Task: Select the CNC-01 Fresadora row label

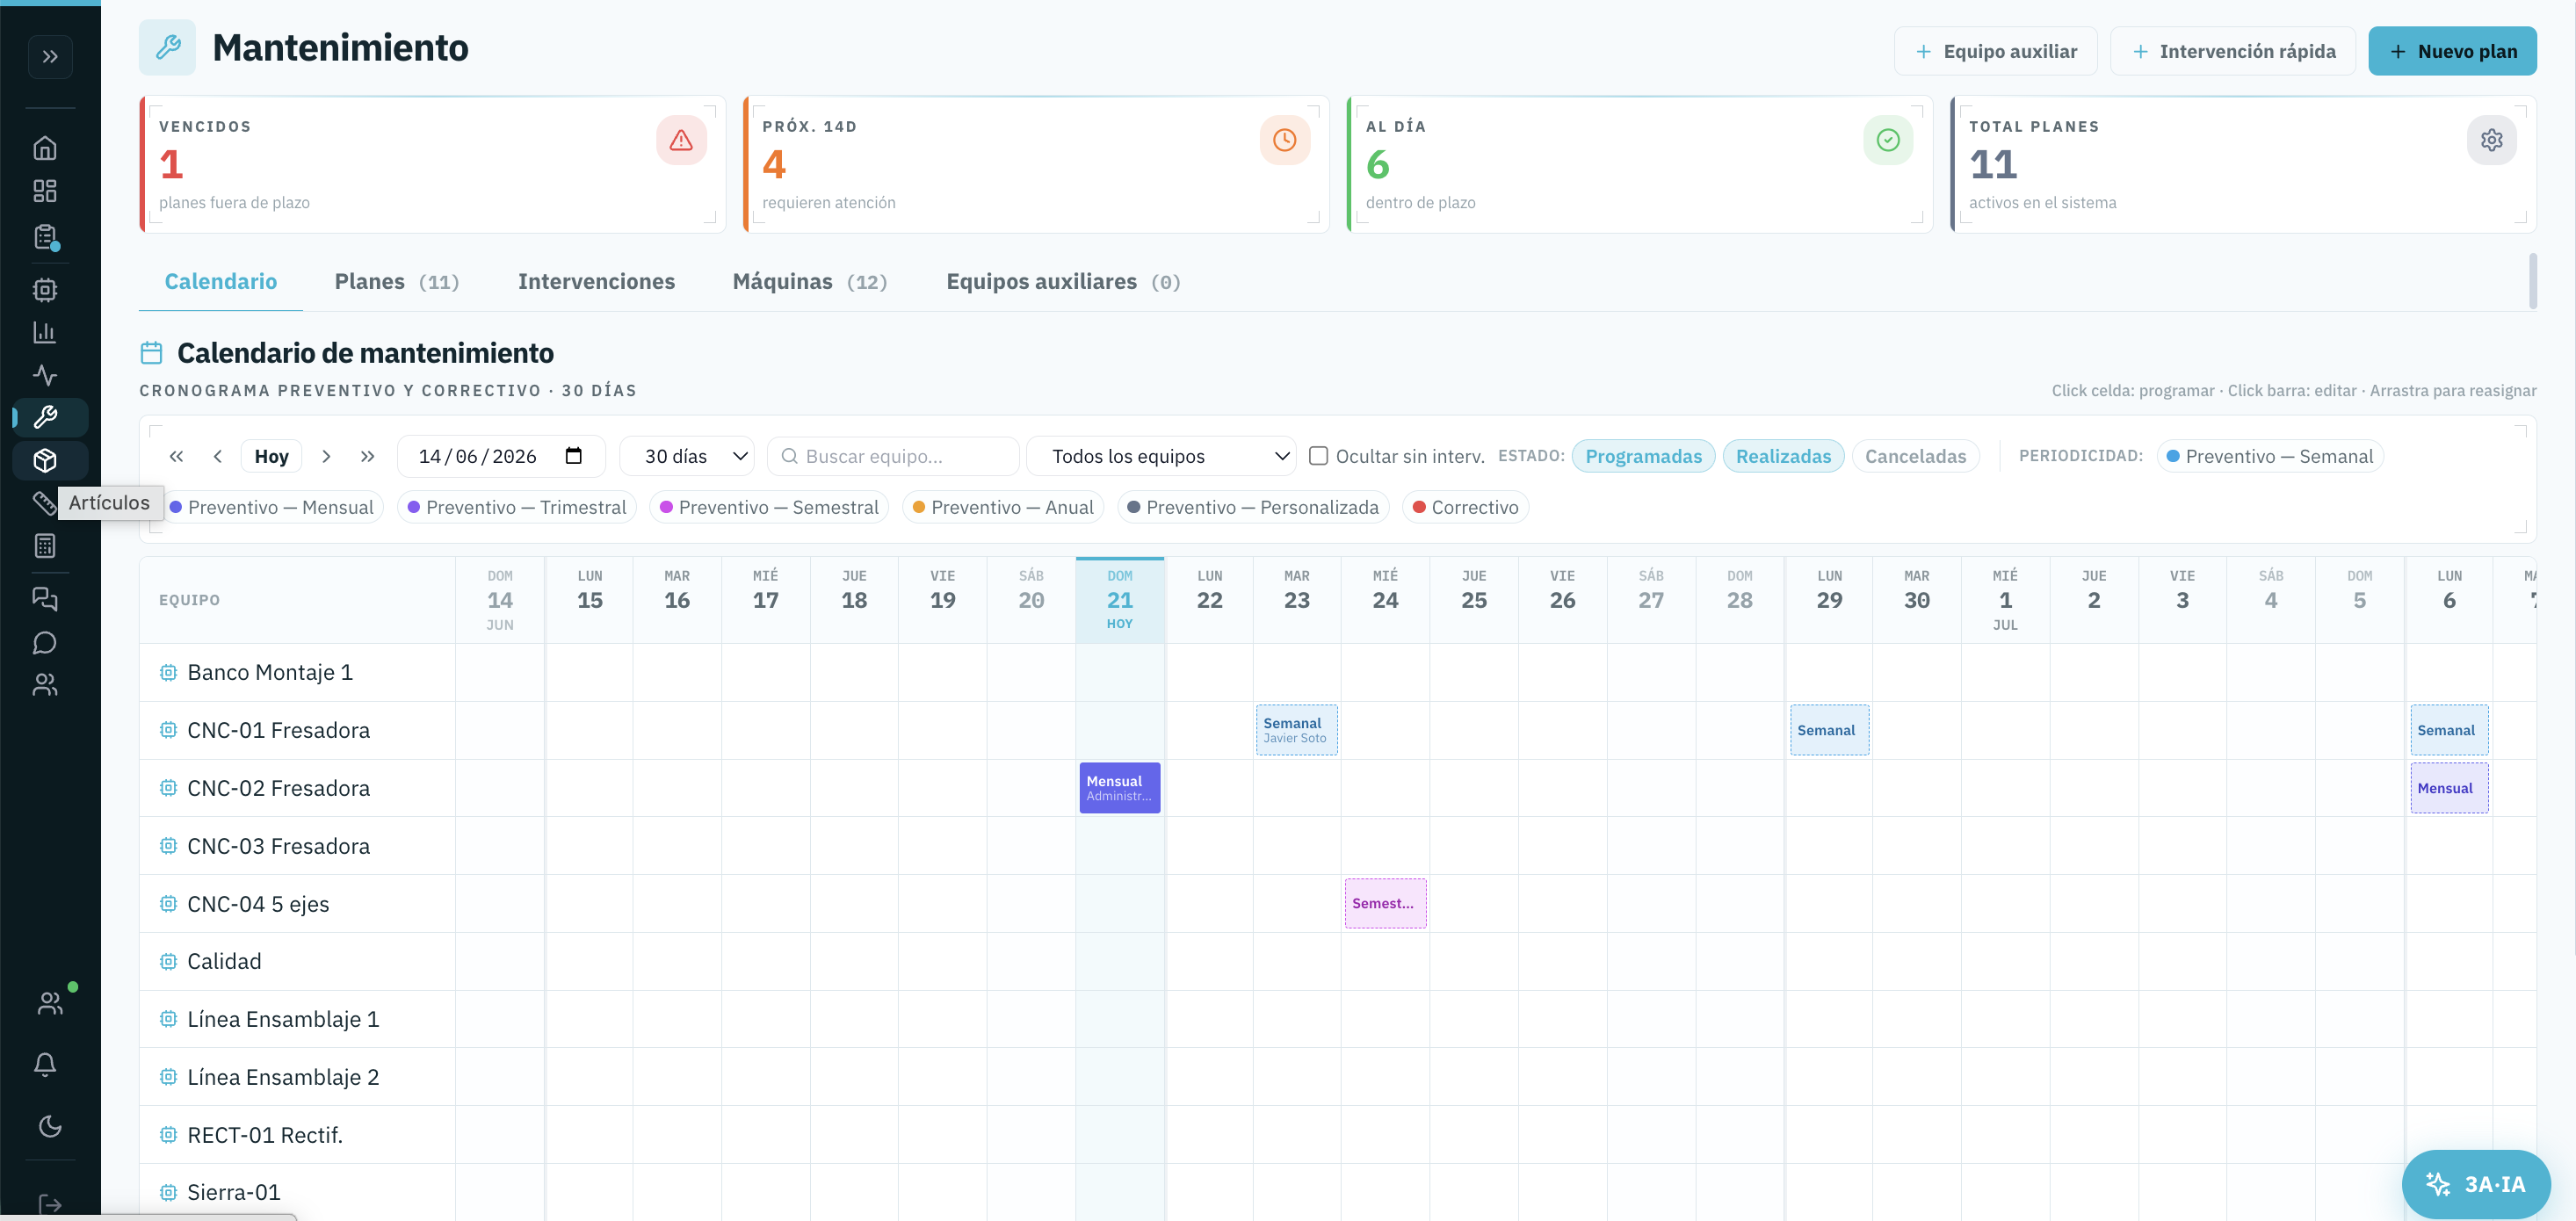Action: click(x=278, y=730)
